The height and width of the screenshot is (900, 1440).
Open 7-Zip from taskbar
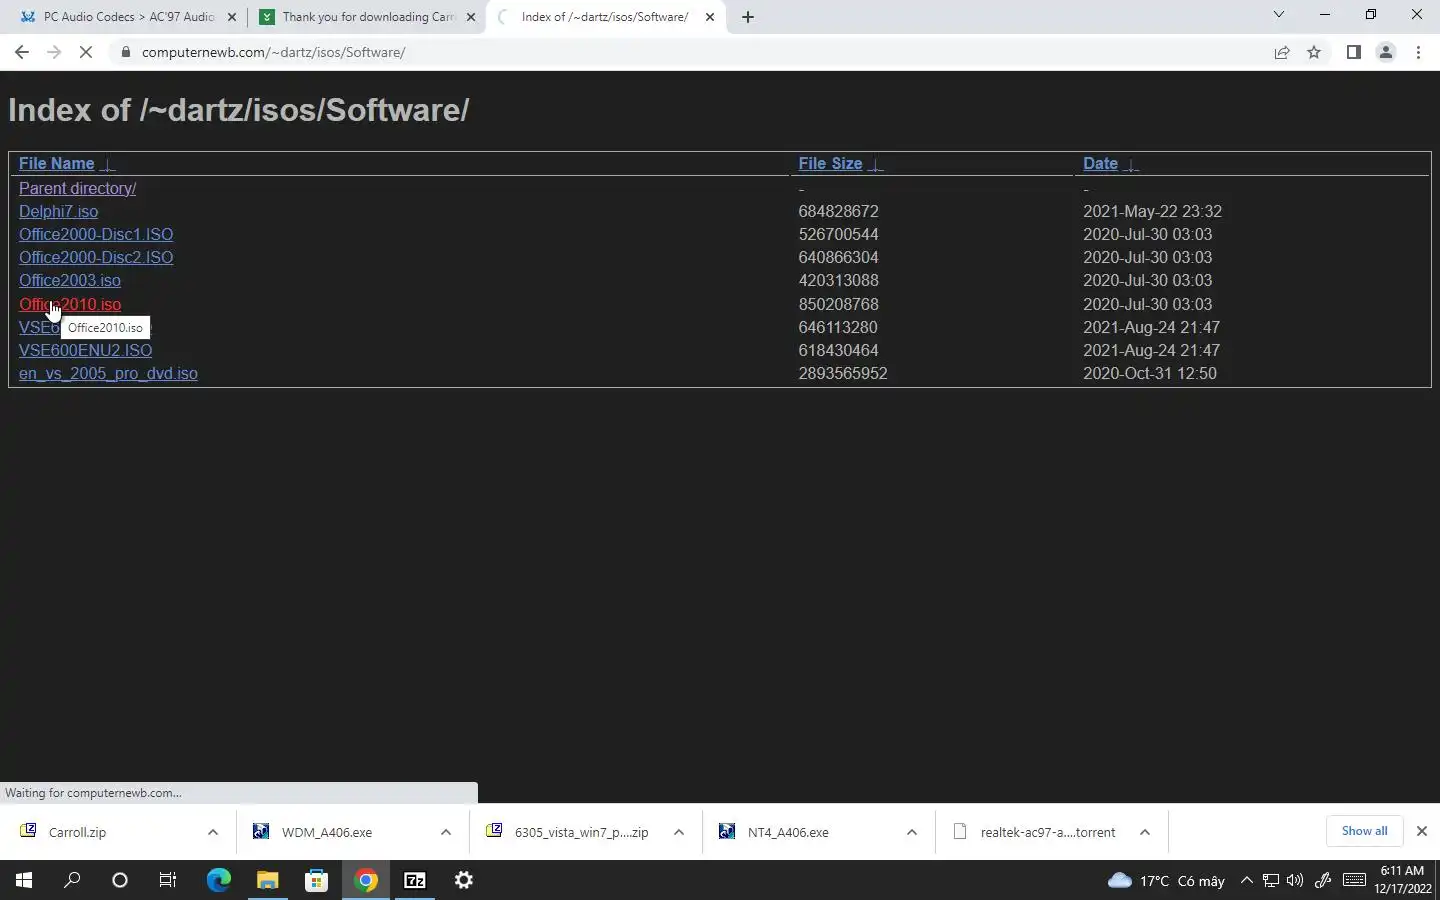pyautogui.click(x=415, y=880)
